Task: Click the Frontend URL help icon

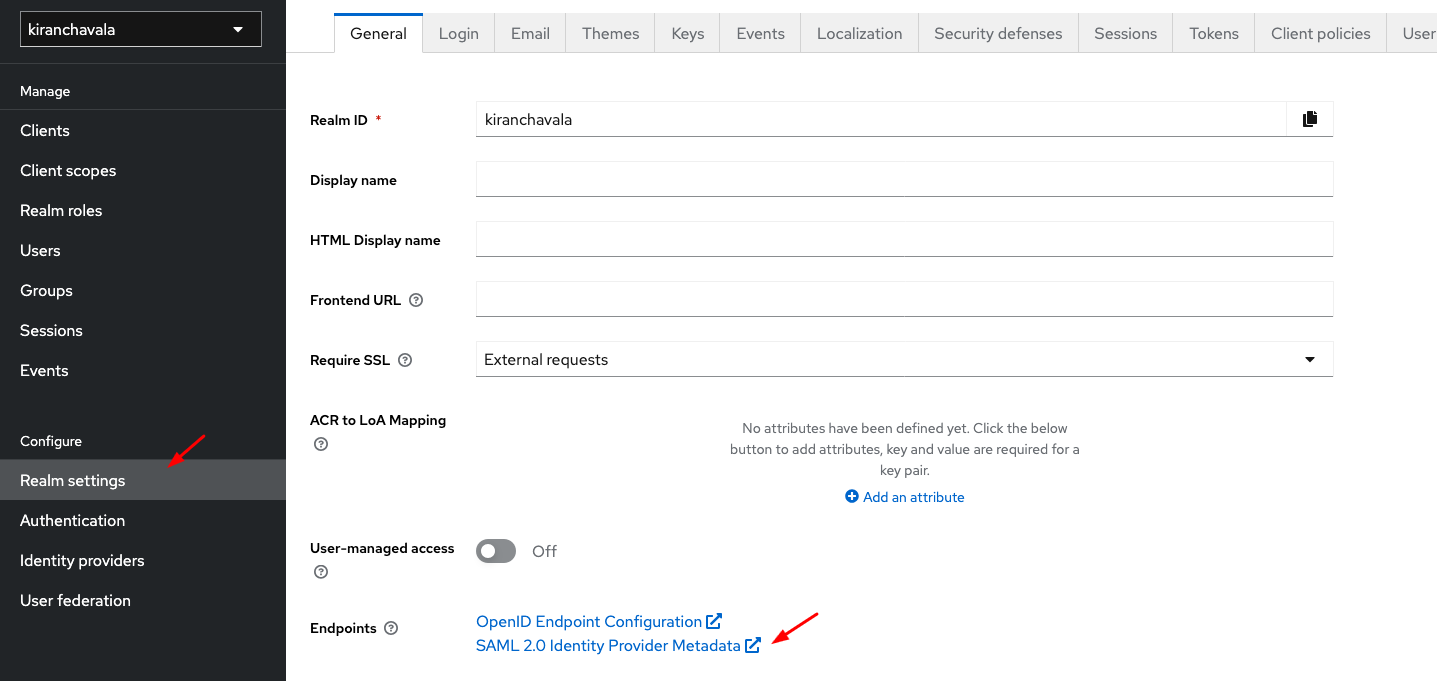Action: click(416, 300)
